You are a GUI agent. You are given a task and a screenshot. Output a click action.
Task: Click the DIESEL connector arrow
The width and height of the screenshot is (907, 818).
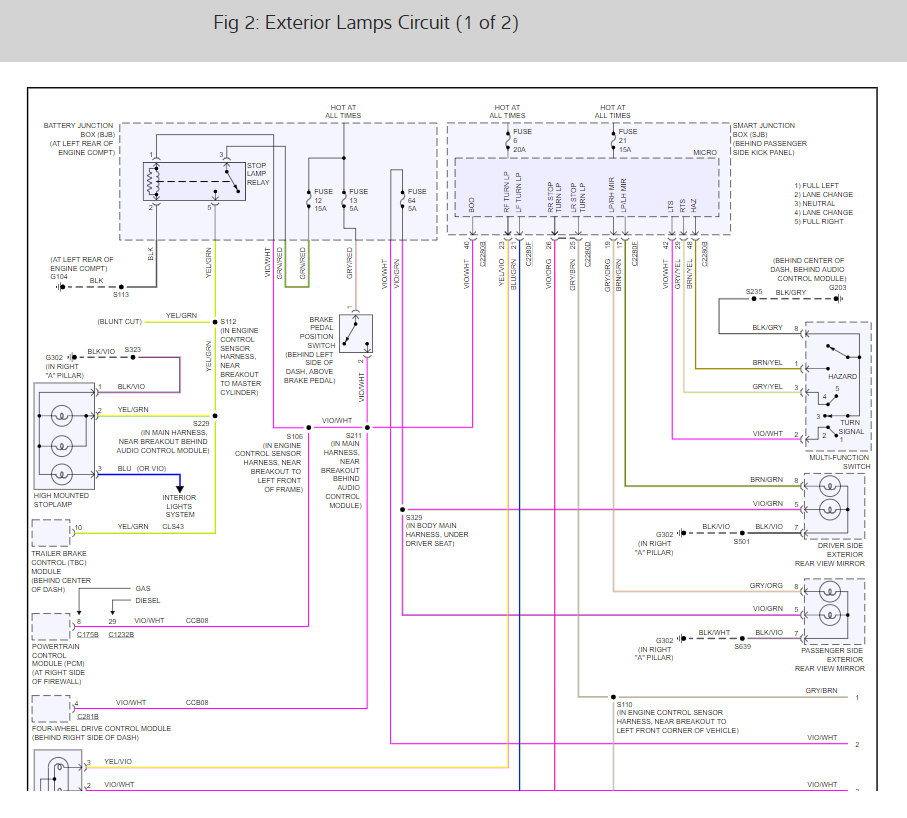(x=112, y=611)
